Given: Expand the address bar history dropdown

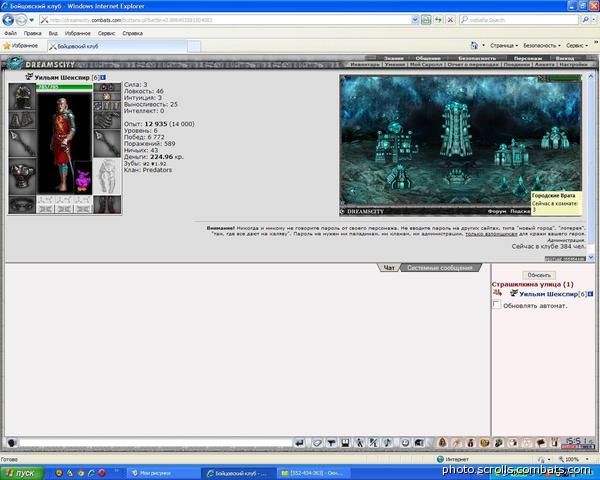Looking at the screenshot, I should point(415,20).
